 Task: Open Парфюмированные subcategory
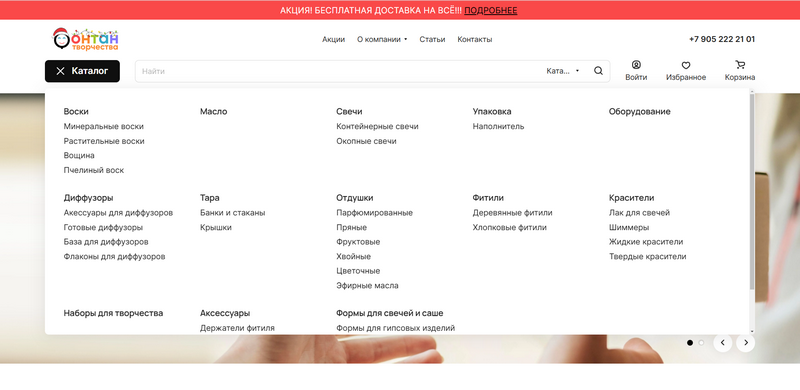pyautogui.click(x=374, y=212)
